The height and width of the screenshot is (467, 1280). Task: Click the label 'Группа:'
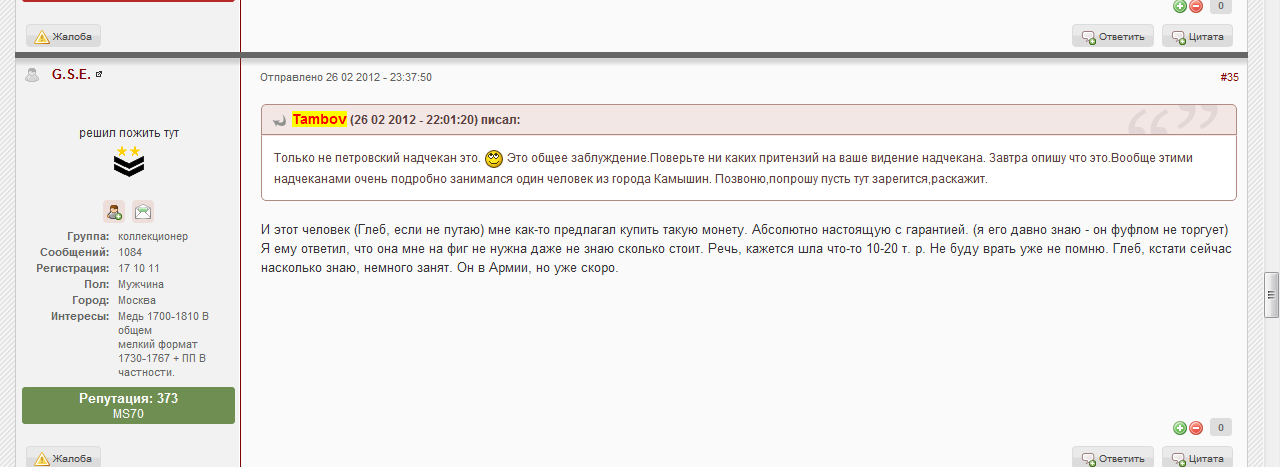(x=89, y=236)
